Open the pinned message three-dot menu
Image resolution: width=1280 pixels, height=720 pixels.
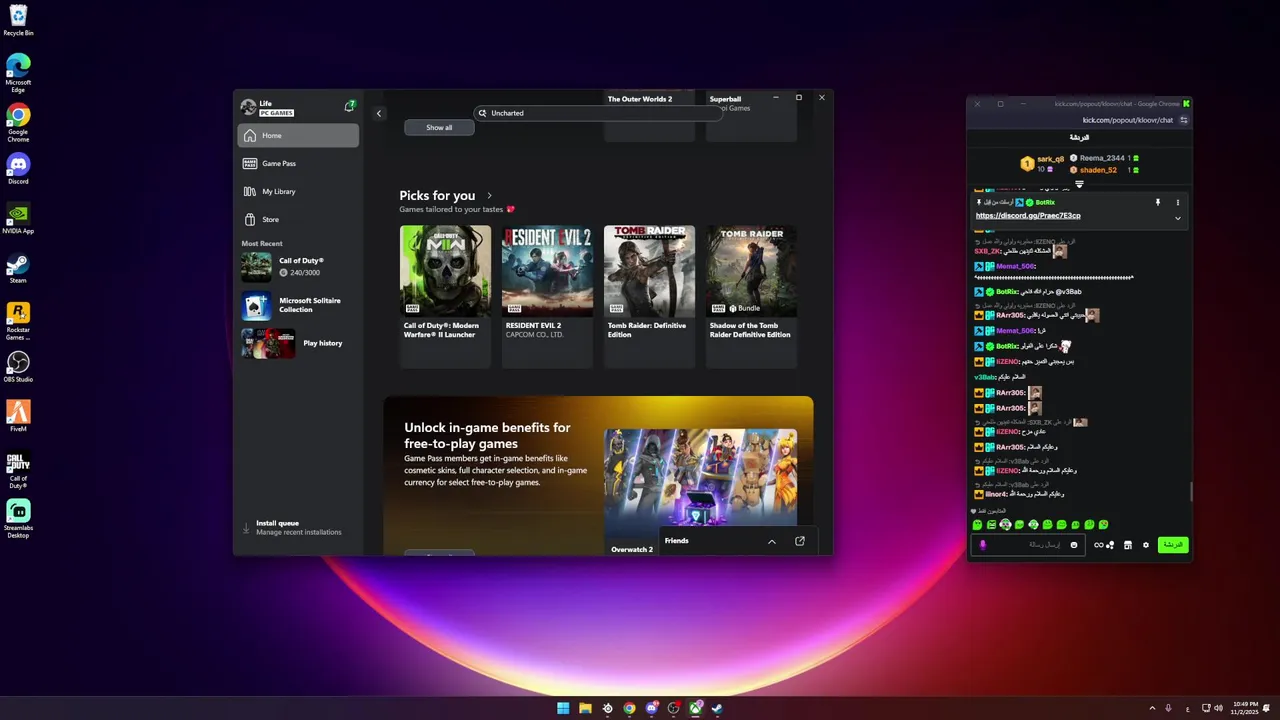tap(1178, 203)
